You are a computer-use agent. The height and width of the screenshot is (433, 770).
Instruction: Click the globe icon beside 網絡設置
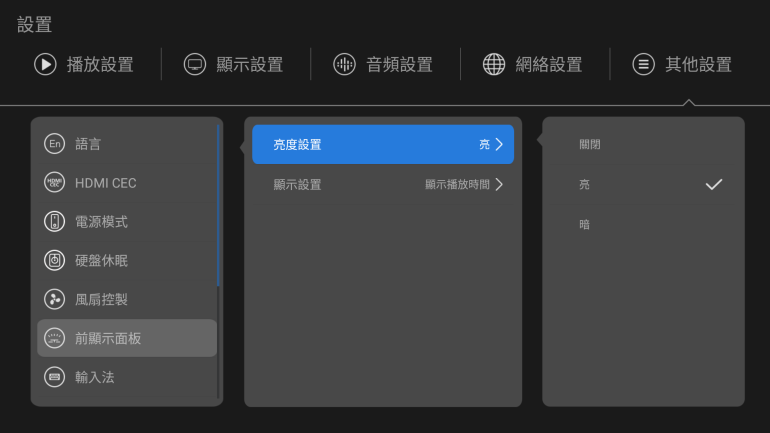[x=494, y=64]
